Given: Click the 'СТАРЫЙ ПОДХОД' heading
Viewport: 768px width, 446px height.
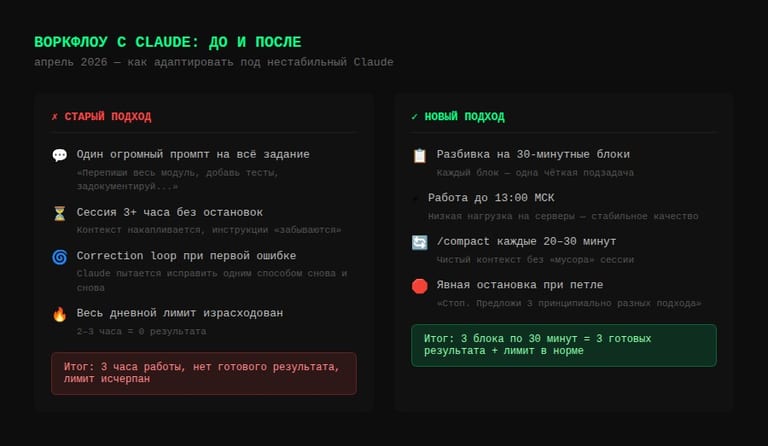Looking at the screenshot, I should (108, 117).
